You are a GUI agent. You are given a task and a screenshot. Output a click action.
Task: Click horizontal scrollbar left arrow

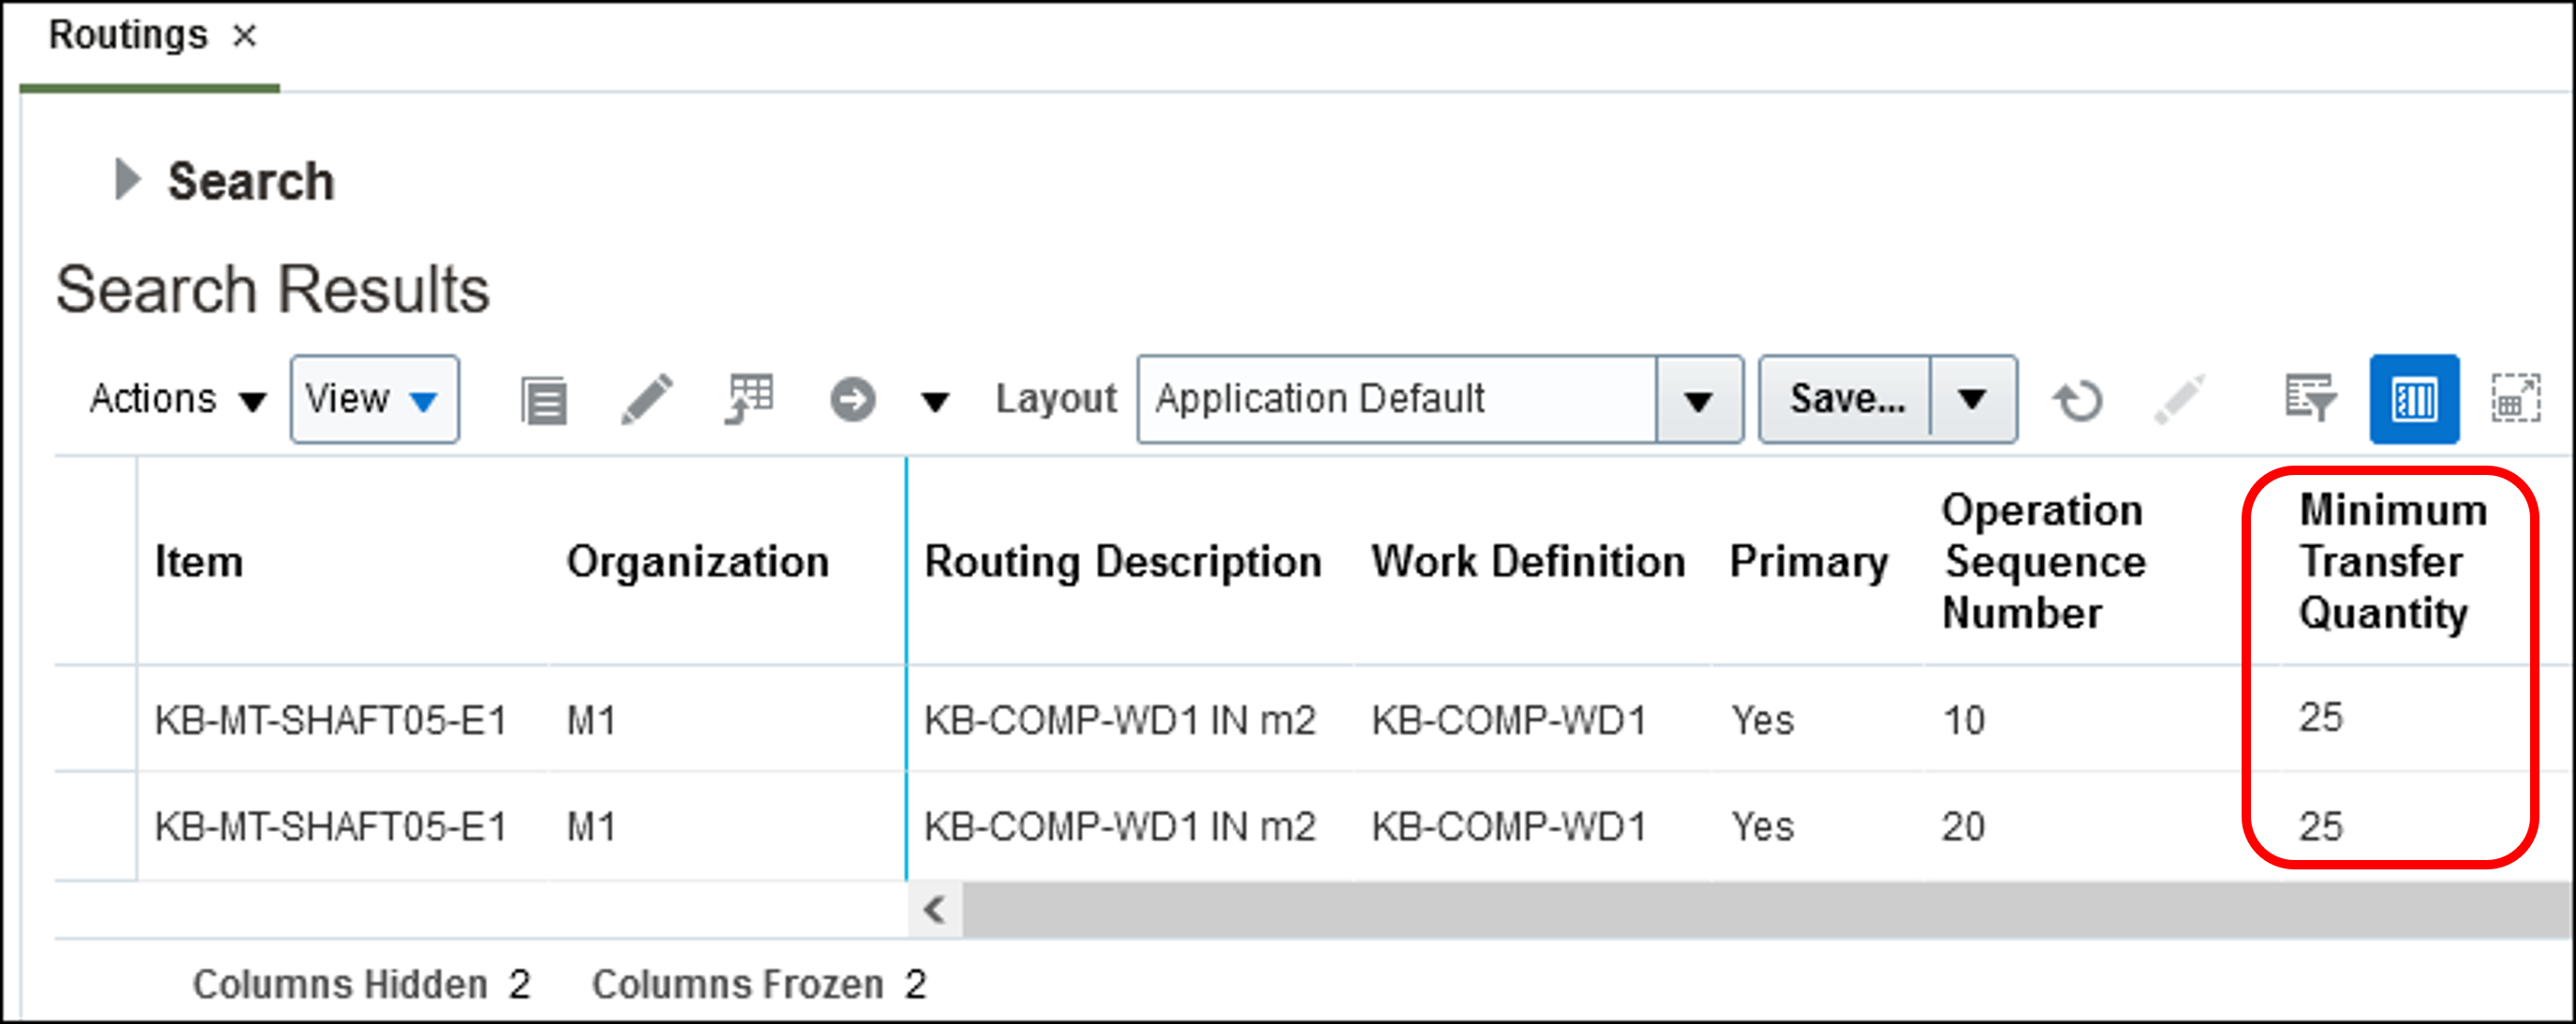click(x=934, y=909)
